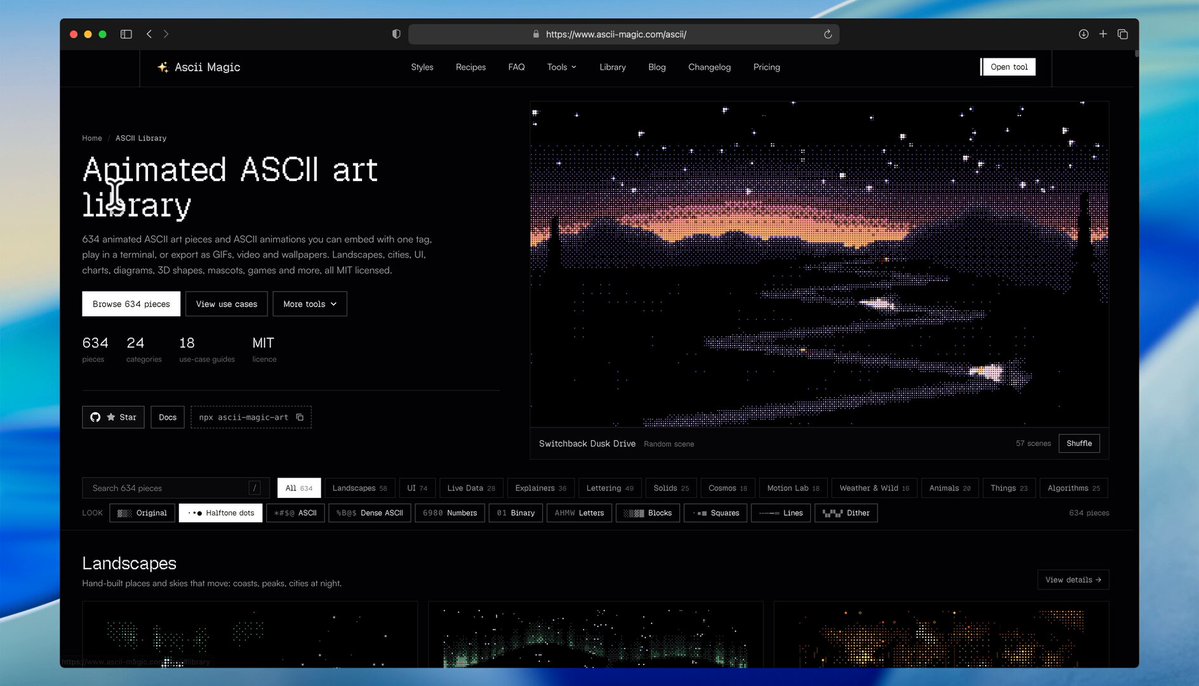1199x686 pixels.
Task: Open the orange city lights landscape thumbnail
Action: click(x=941, y=635)
